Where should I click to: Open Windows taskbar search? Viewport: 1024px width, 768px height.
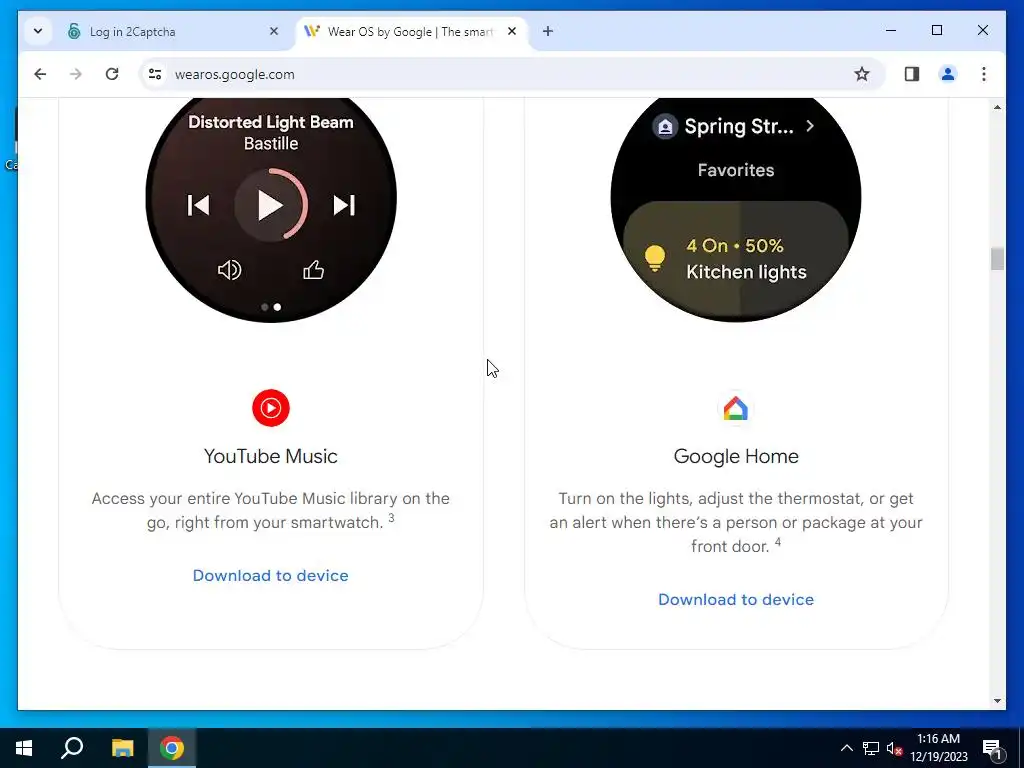72,748
